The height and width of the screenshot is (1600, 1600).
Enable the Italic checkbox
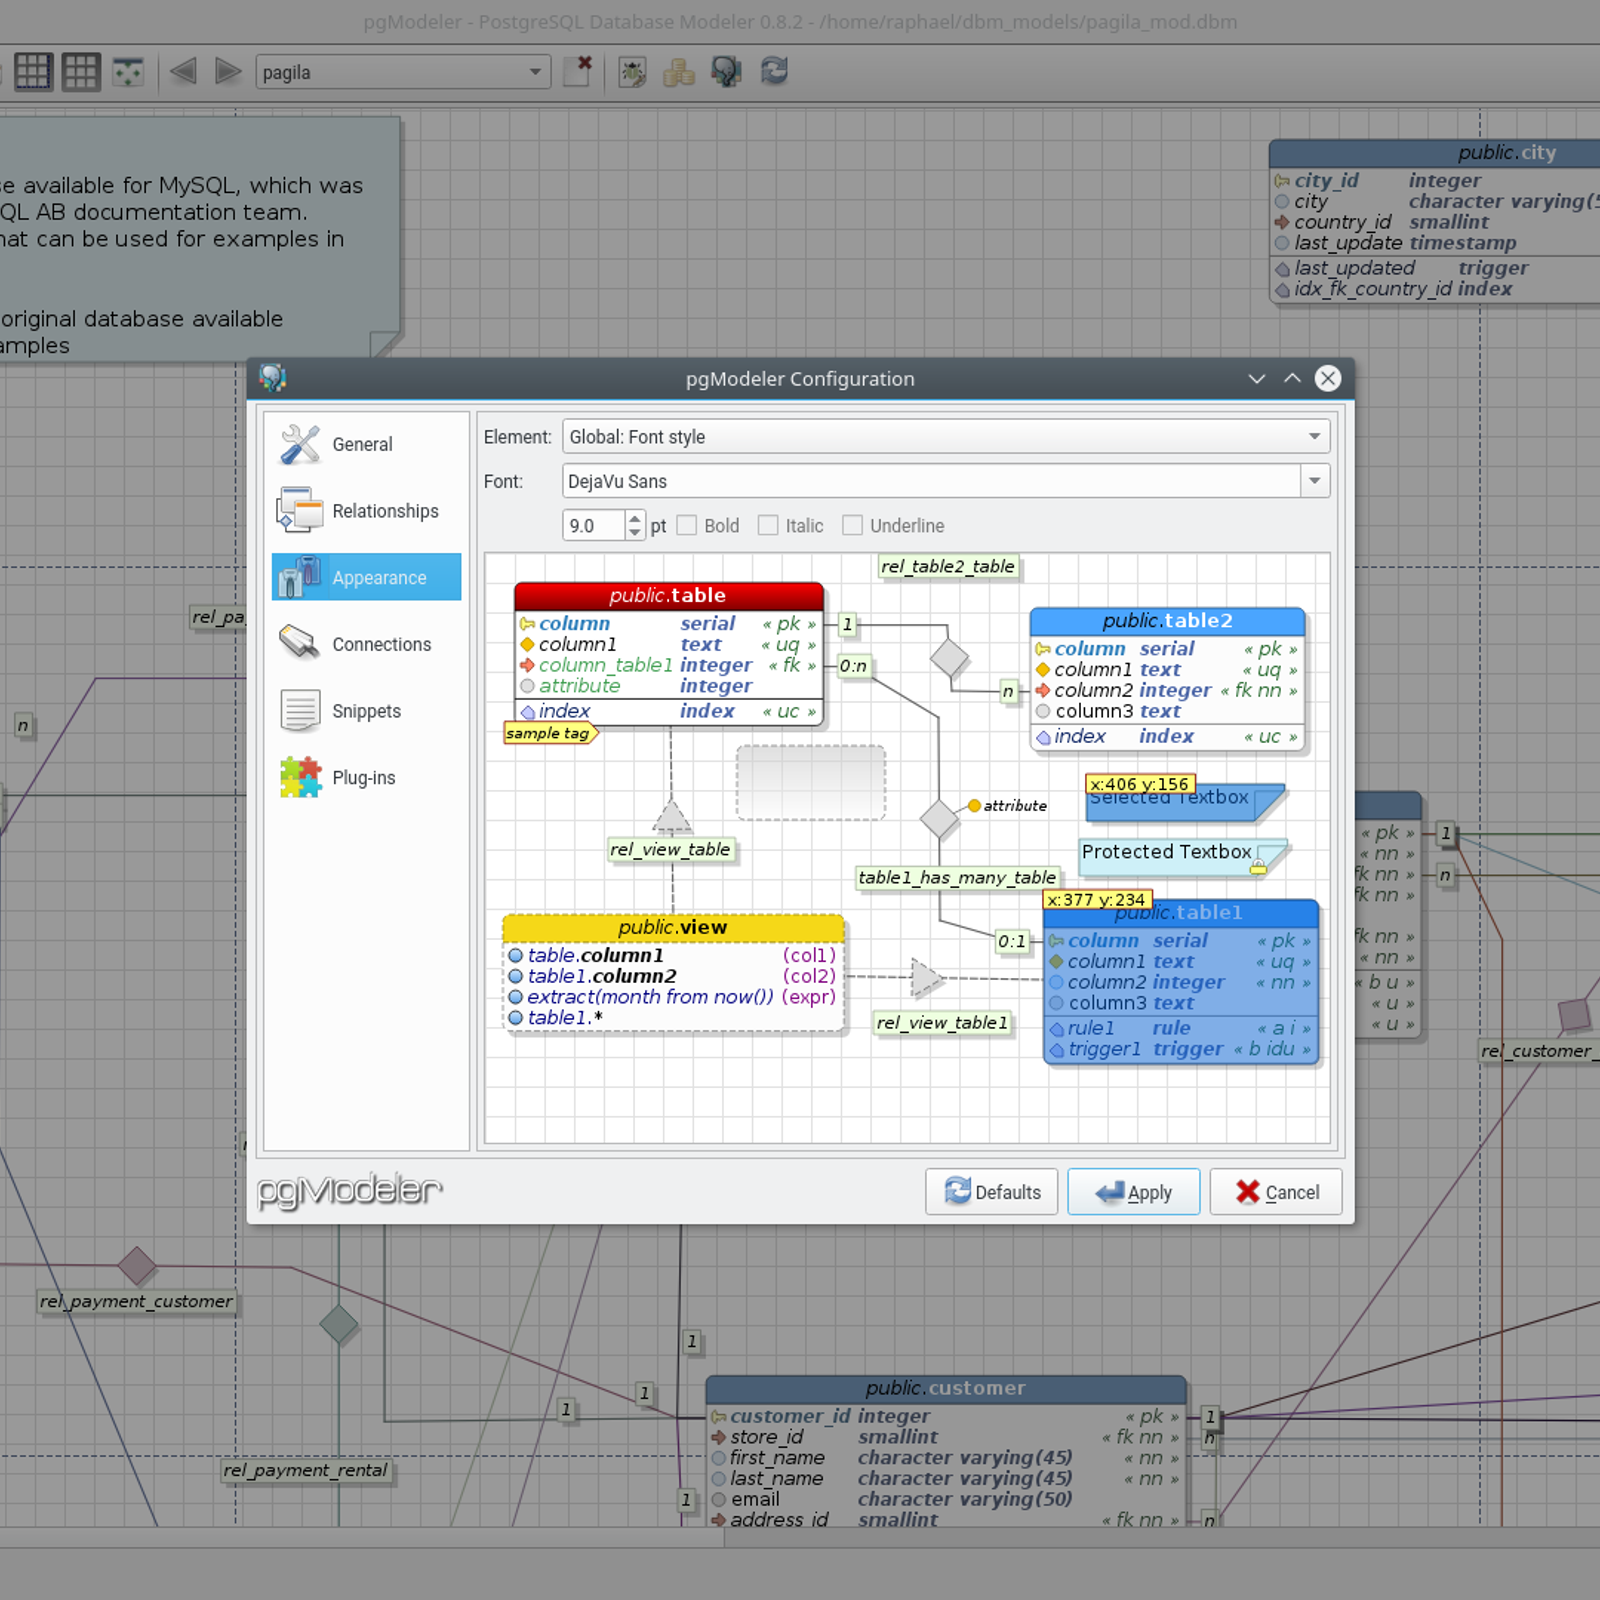768,525
